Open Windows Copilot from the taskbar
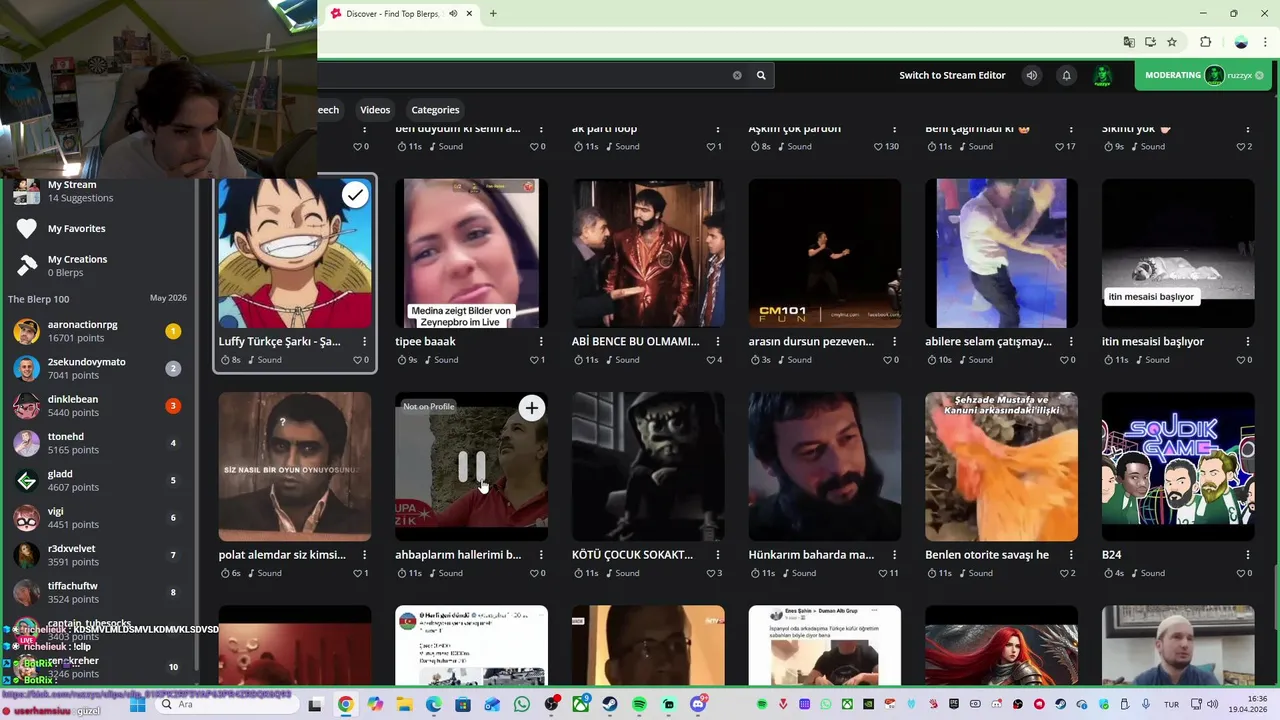 tap(375, 705)
